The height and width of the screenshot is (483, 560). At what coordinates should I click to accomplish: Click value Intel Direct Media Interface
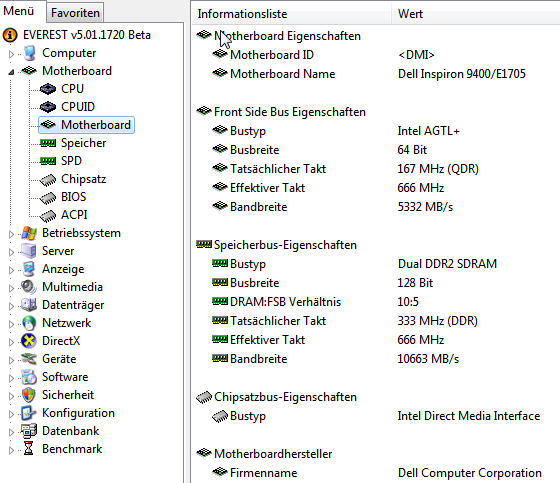click(x=469, y=416)
